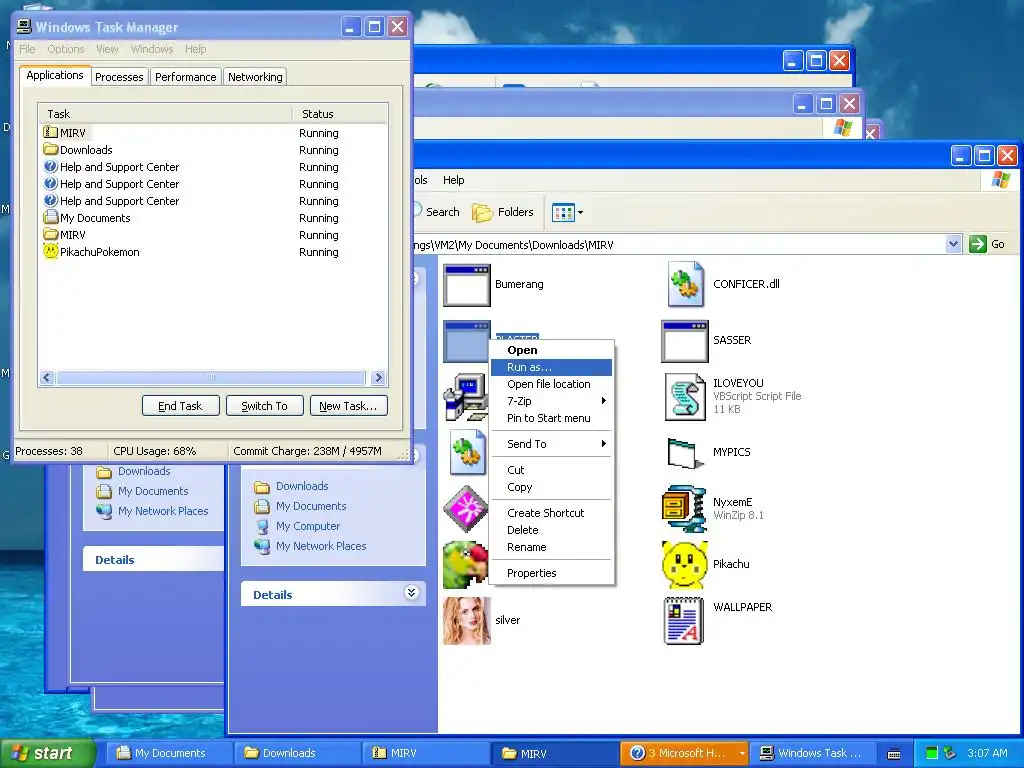The width and height of the screenshot is (1024, 768).
Task: Open the Microsoft Help taskbar group
Action: coord(683,753)
